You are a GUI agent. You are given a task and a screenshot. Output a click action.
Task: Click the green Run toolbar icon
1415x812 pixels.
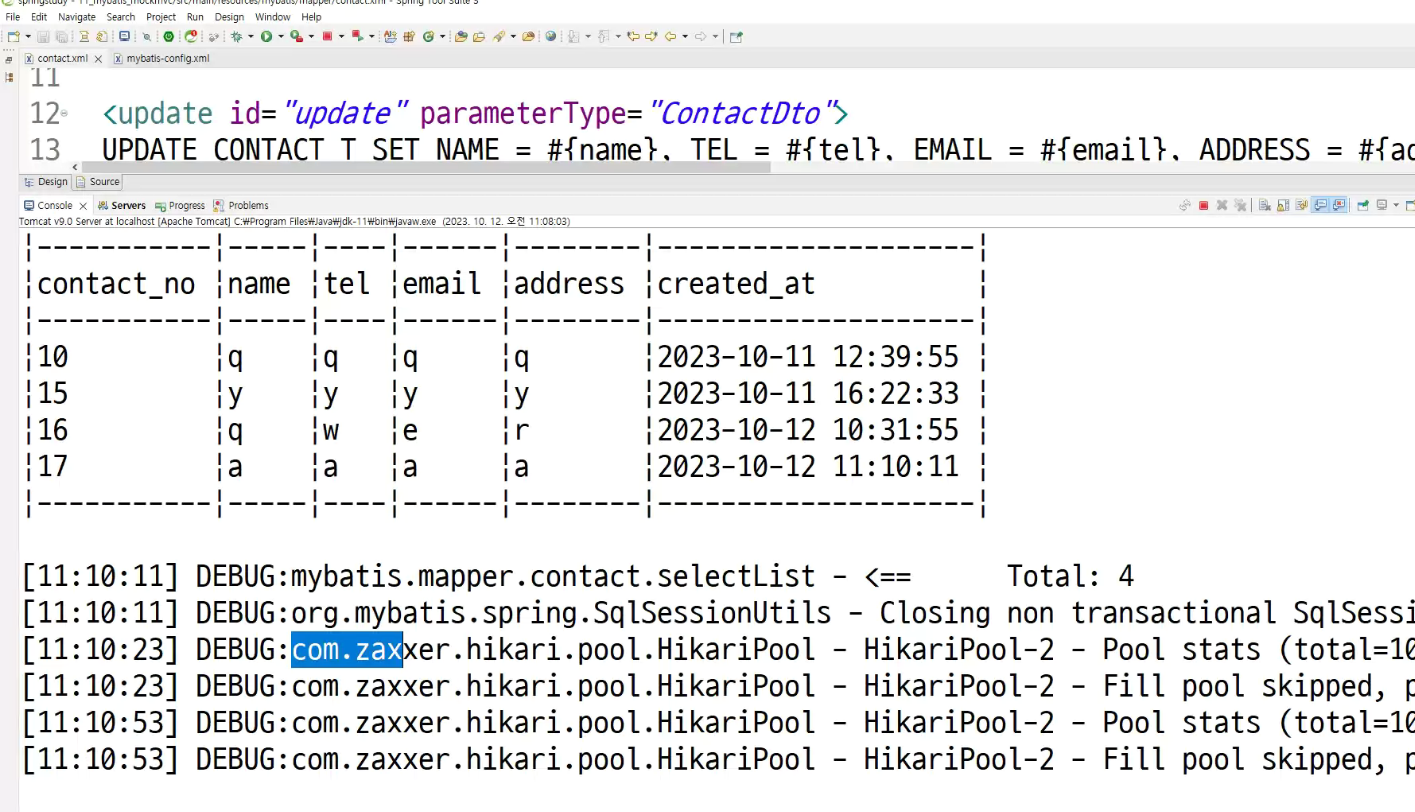point(266,36)
